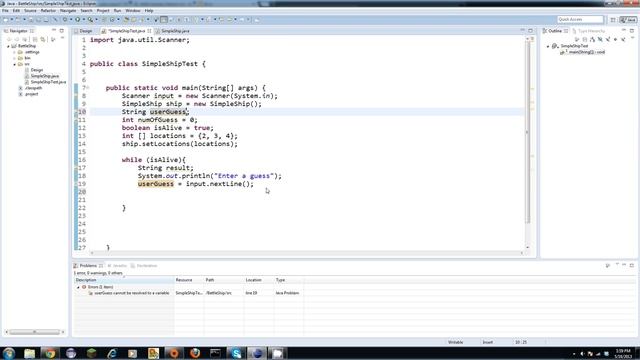Click the Debug bug icon in toolbar

coord(65,20)
